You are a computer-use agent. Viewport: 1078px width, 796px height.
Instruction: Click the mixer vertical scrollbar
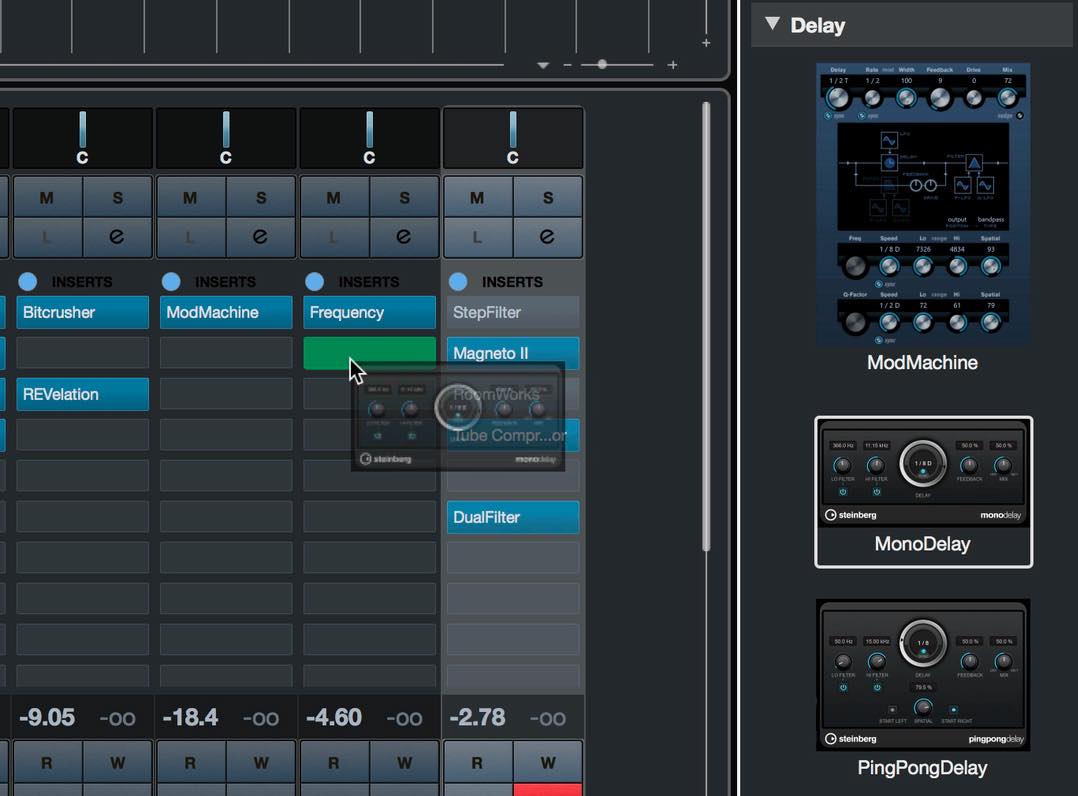click(706, 327)
